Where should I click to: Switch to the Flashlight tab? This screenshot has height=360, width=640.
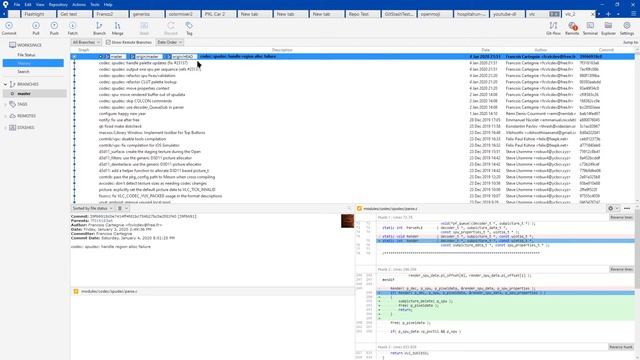[x=38, y=14]
